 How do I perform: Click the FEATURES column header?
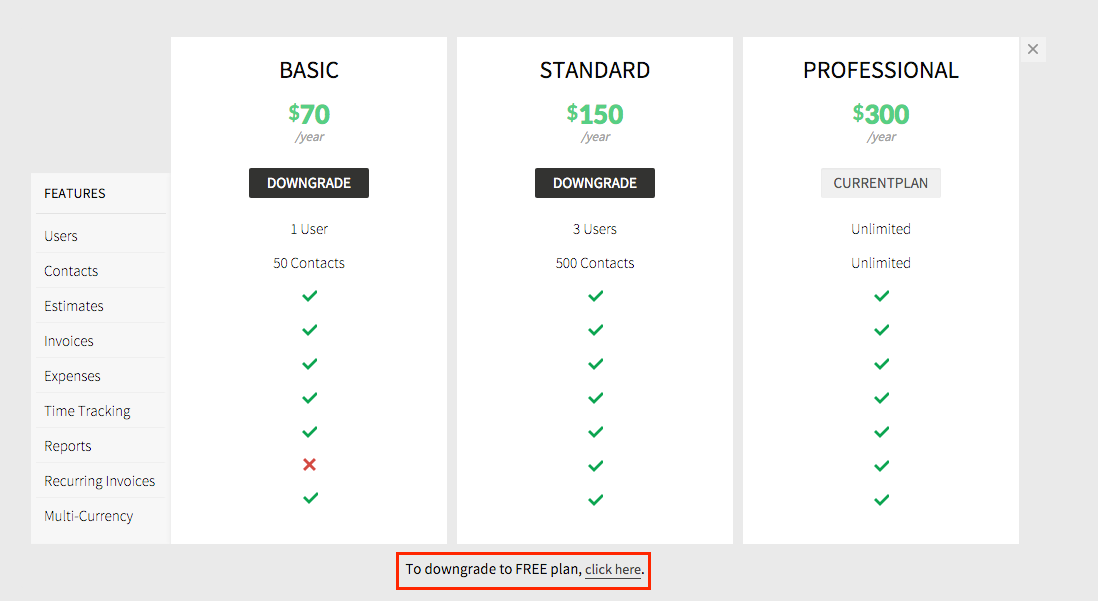(75, 193)
